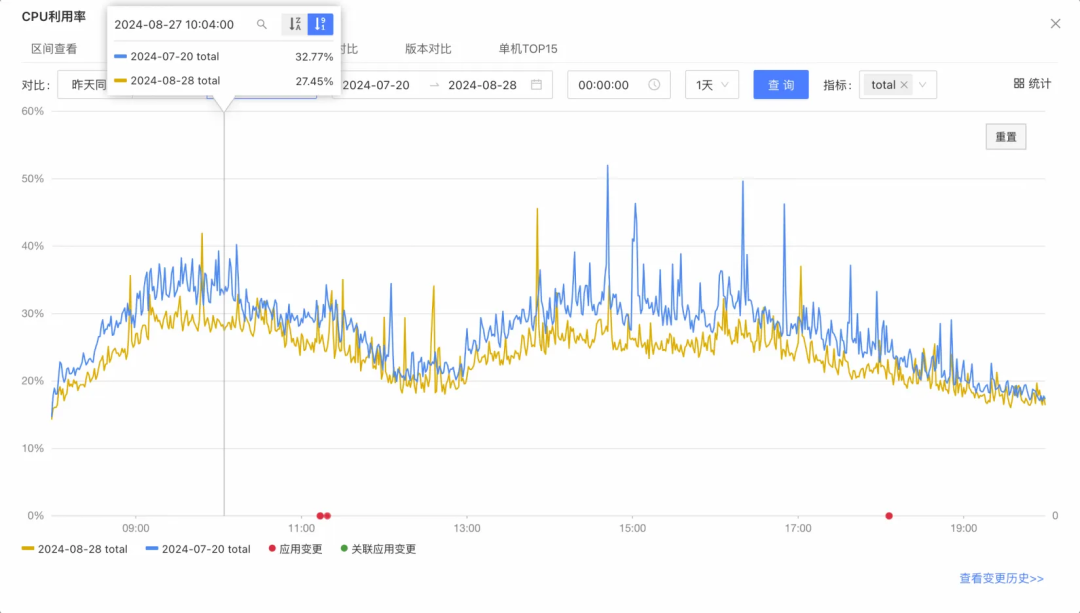Click the clock icon in the time field
The height and width of the screenshot is (613, 1080).
(x=654, y=85)
